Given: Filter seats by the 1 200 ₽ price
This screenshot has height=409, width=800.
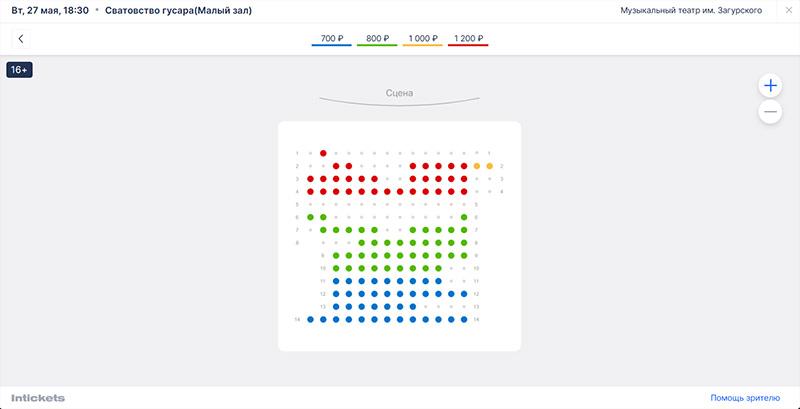Looking at the screenshot, I should pyautogui.click(x=468, y=39).
